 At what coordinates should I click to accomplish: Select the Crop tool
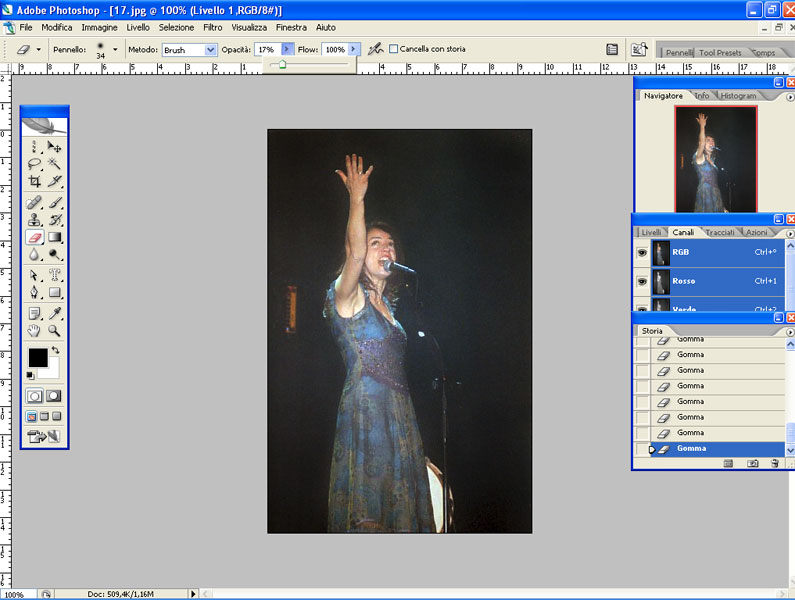(34, 181)
